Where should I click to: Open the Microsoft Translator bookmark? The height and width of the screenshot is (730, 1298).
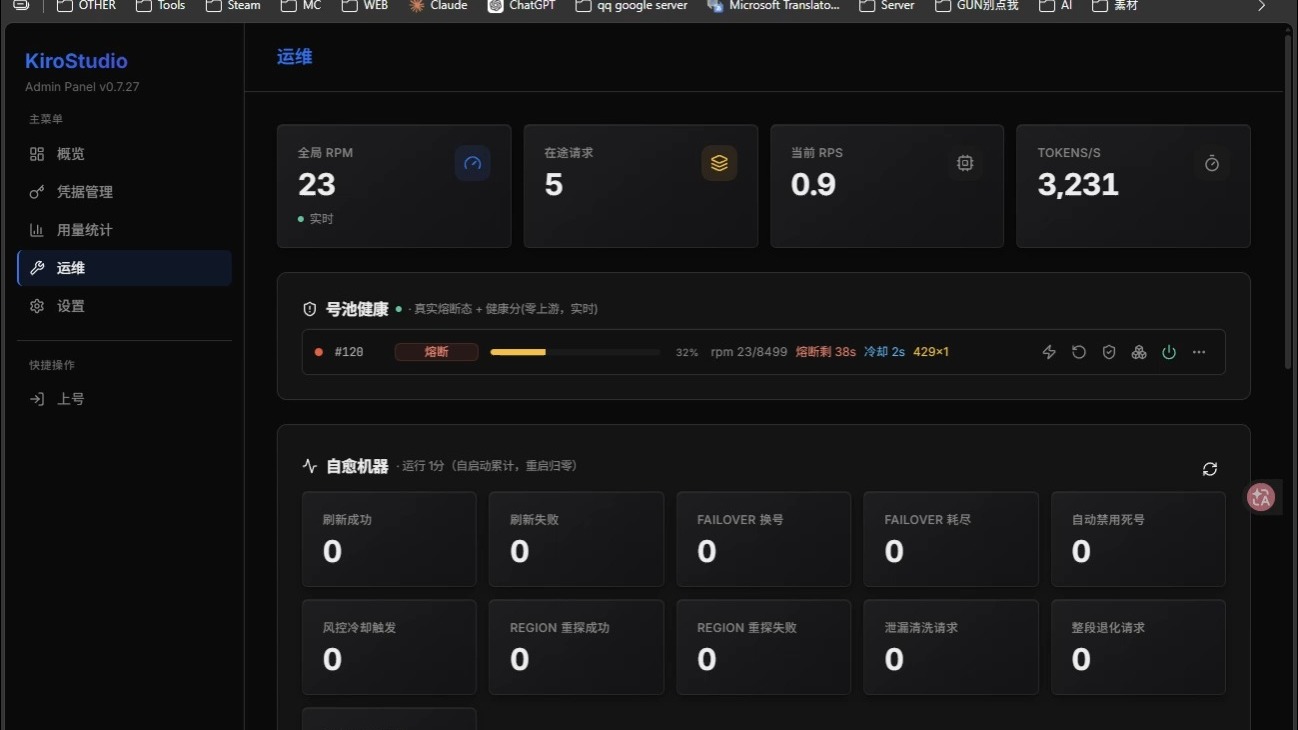[x=774, y=5]
